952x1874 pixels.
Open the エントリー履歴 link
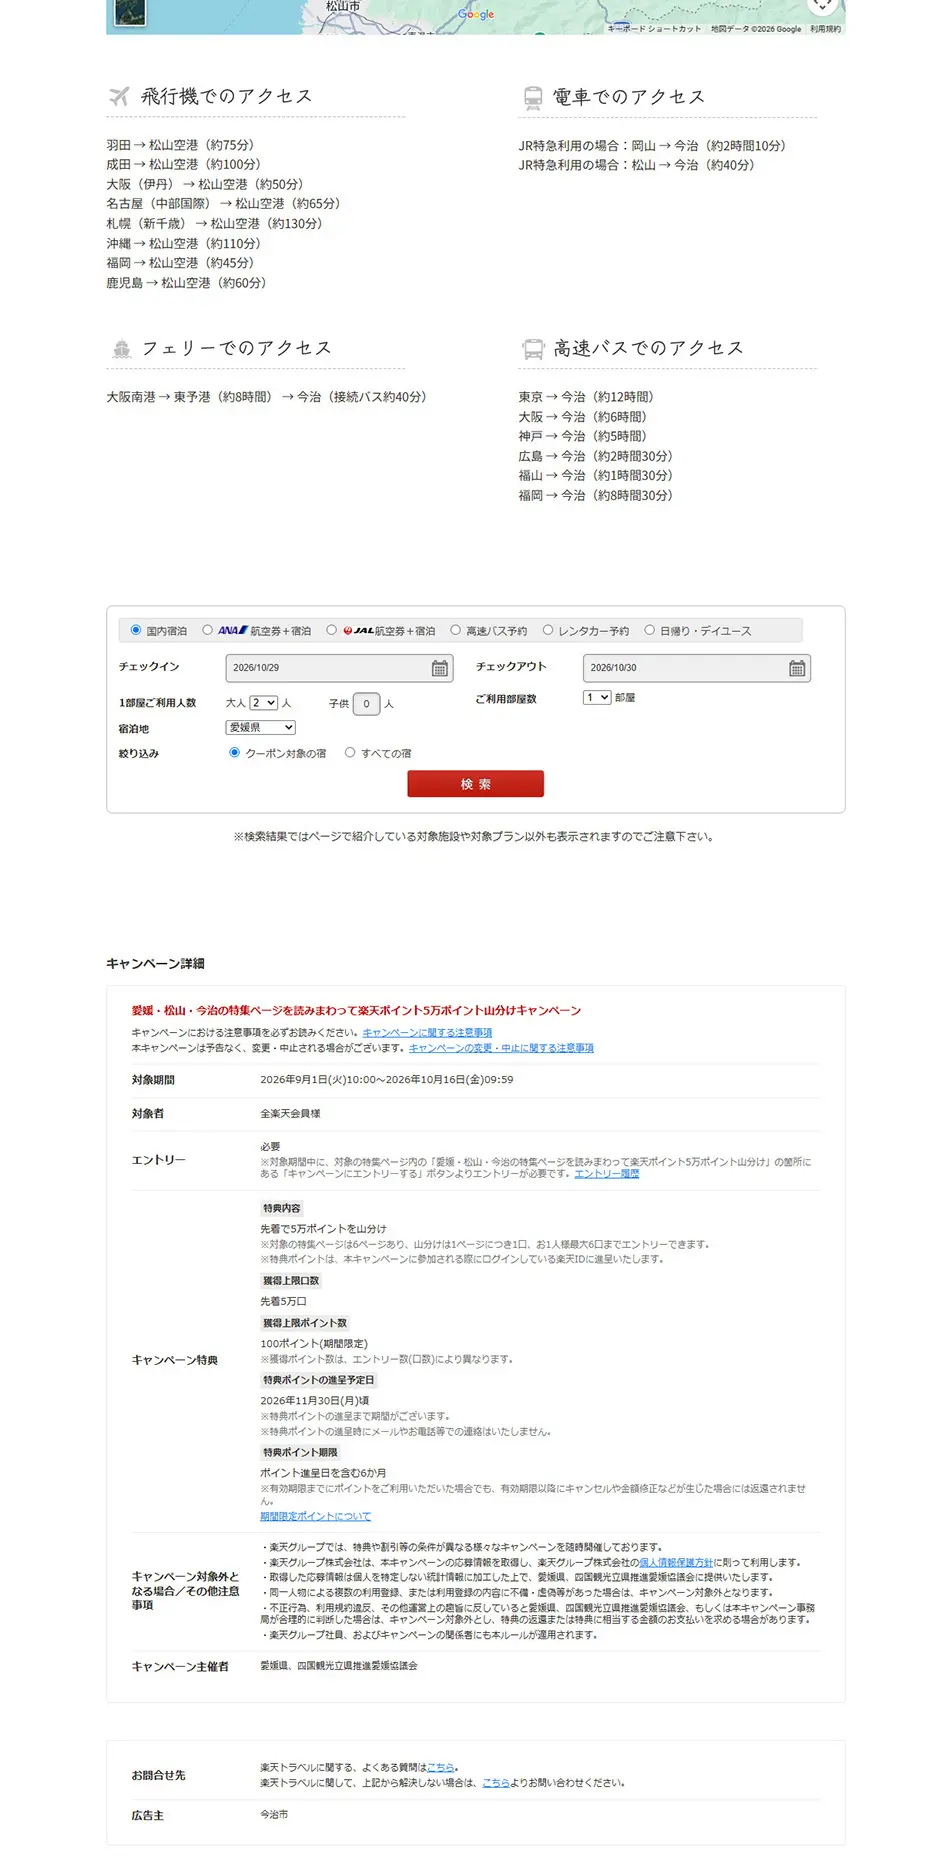607,1174
